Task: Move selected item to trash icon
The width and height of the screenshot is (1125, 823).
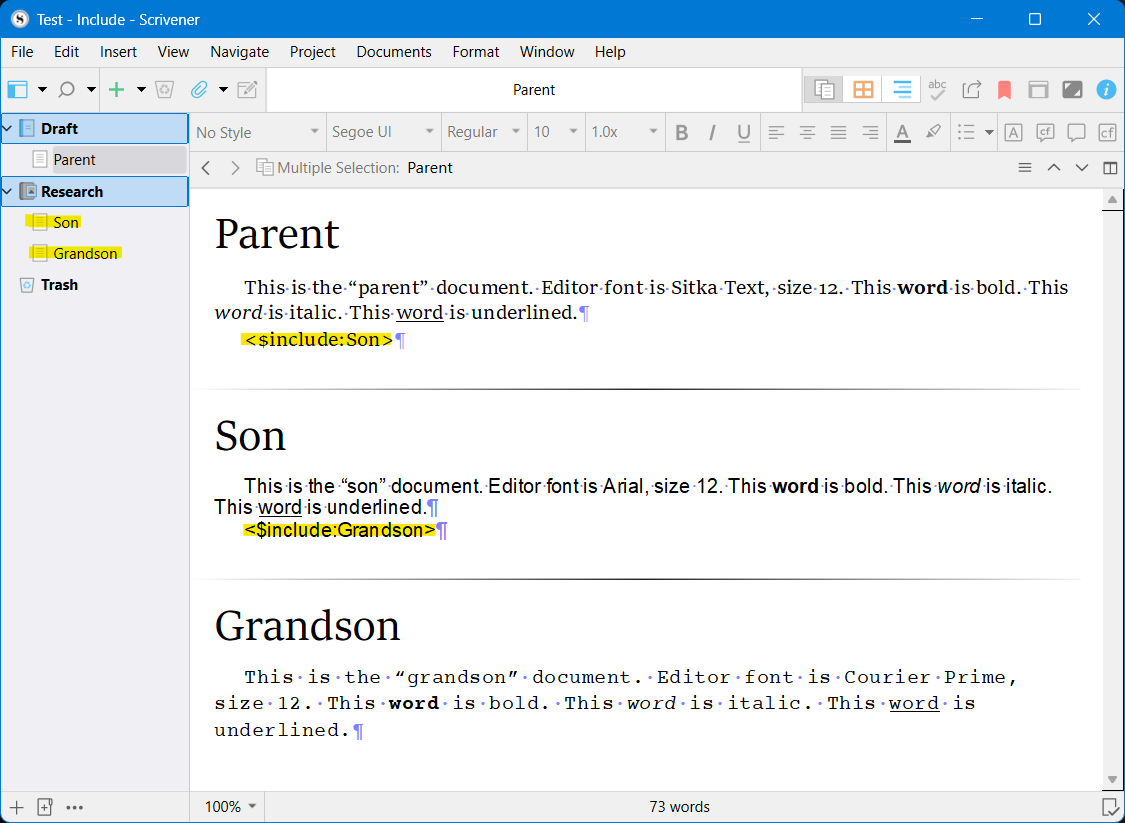Action: point(165,90)
